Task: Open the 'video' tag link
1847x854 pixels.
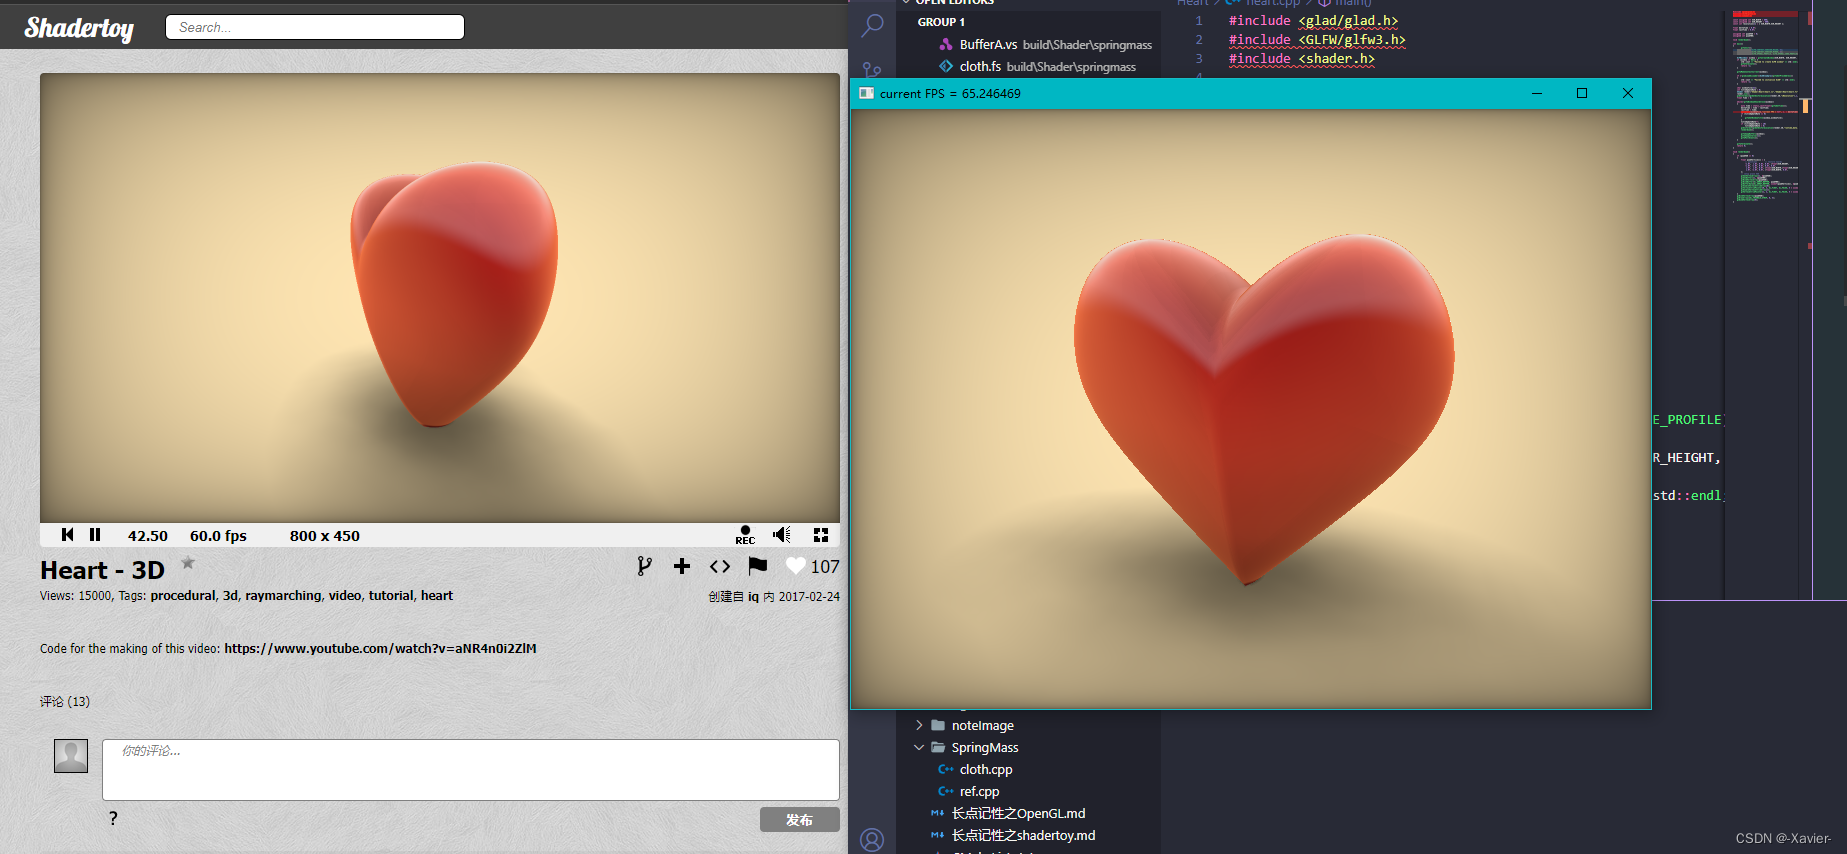Action: click(x=345, y=595)
